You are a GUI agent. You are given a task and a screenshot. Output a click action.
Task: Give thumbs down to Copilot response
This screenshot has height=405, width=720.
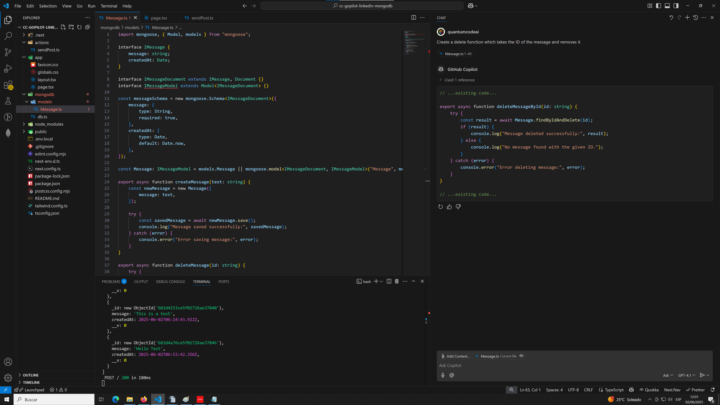click(458, 207)
